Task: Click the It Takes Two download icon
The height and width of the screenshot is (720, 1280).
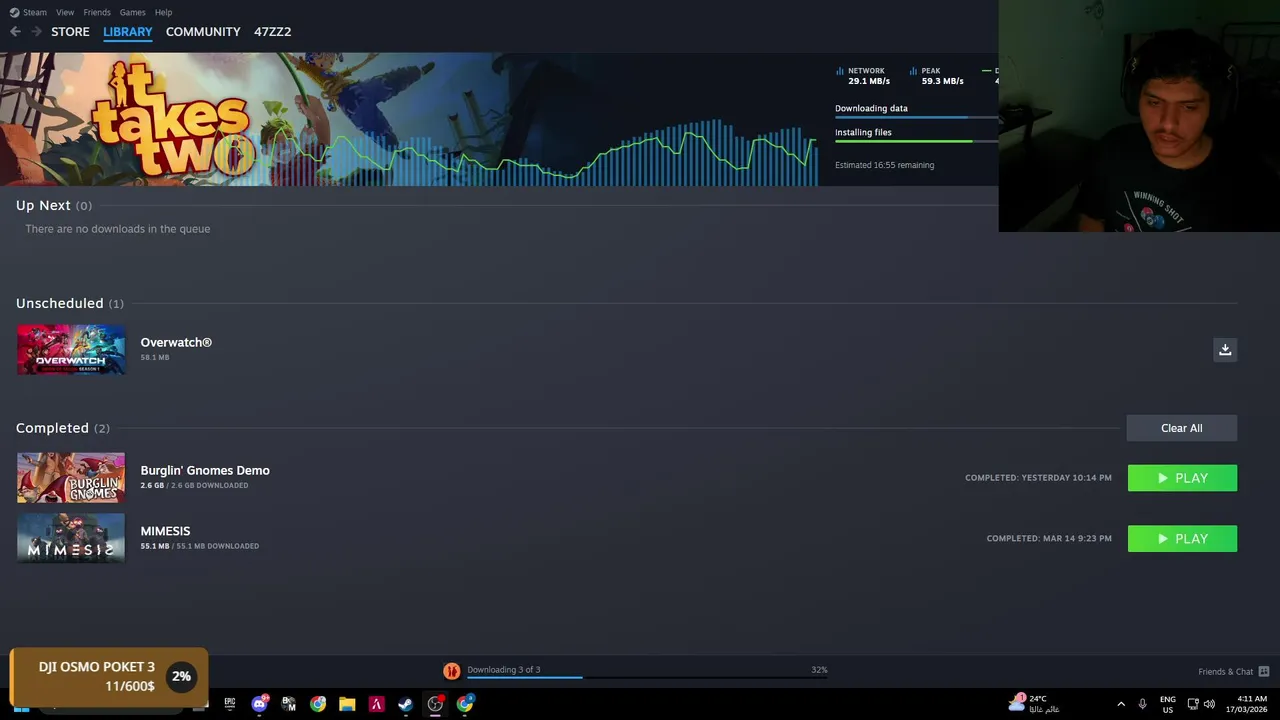Action: pyautogui.click(x=452, y=671)
